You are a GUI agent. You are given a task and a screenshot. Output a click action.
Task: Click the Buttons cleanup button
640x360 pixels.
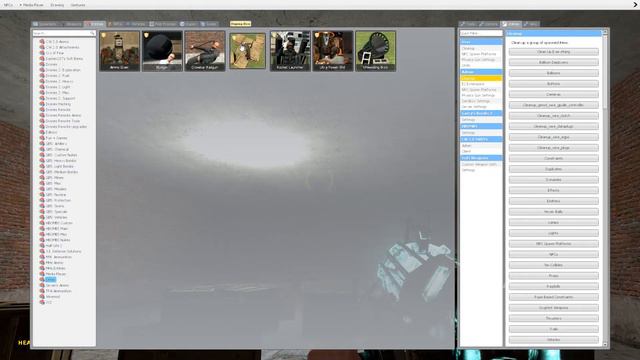click(553, 84)
